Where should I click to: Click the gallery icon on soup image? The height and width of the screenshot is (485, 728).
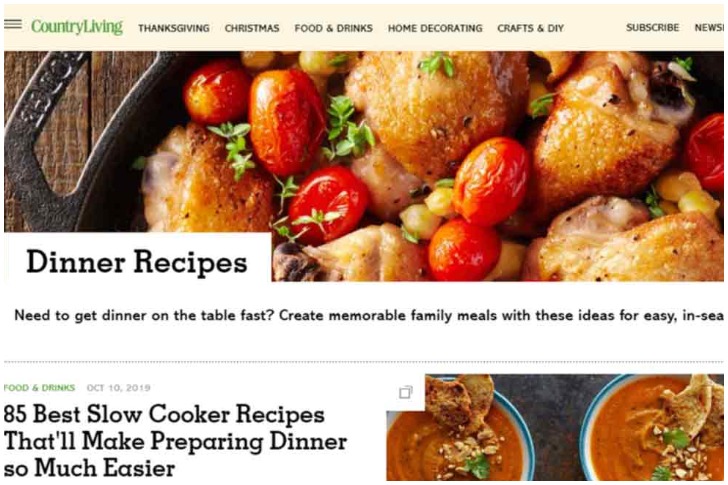point(405,393)
